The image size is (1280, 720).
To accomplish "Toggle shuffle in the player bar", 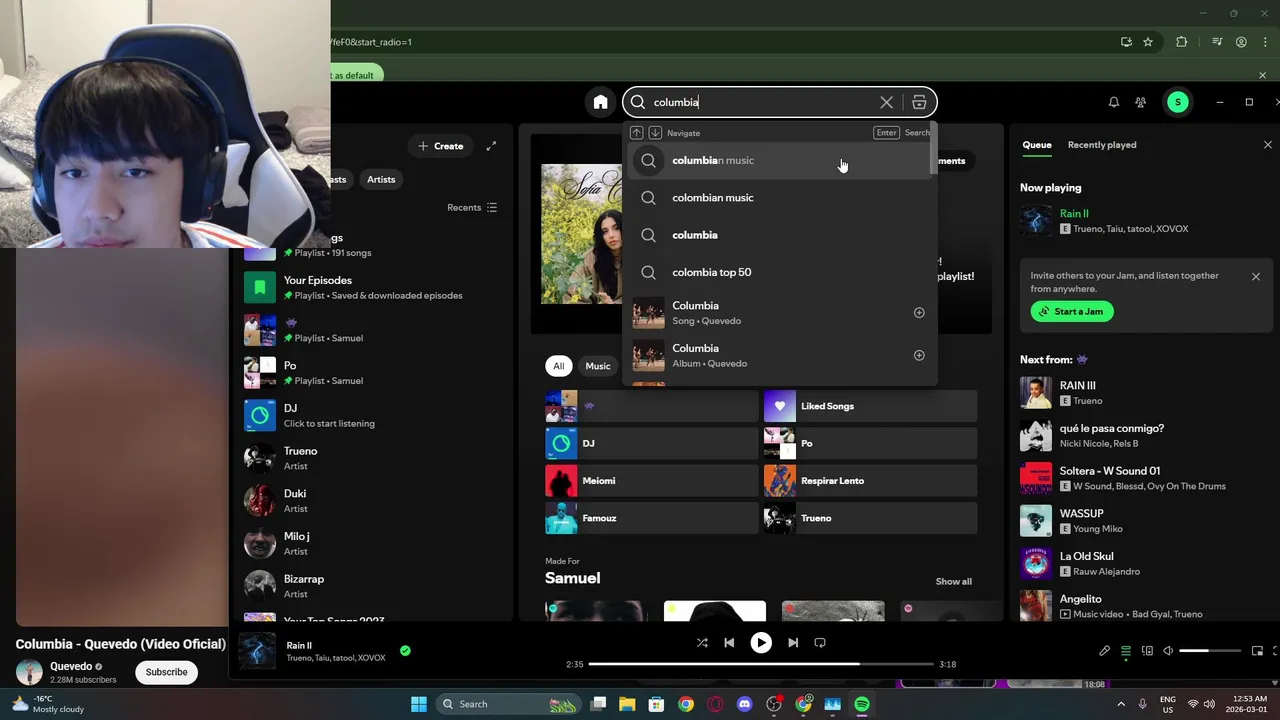I will [702, 643].
